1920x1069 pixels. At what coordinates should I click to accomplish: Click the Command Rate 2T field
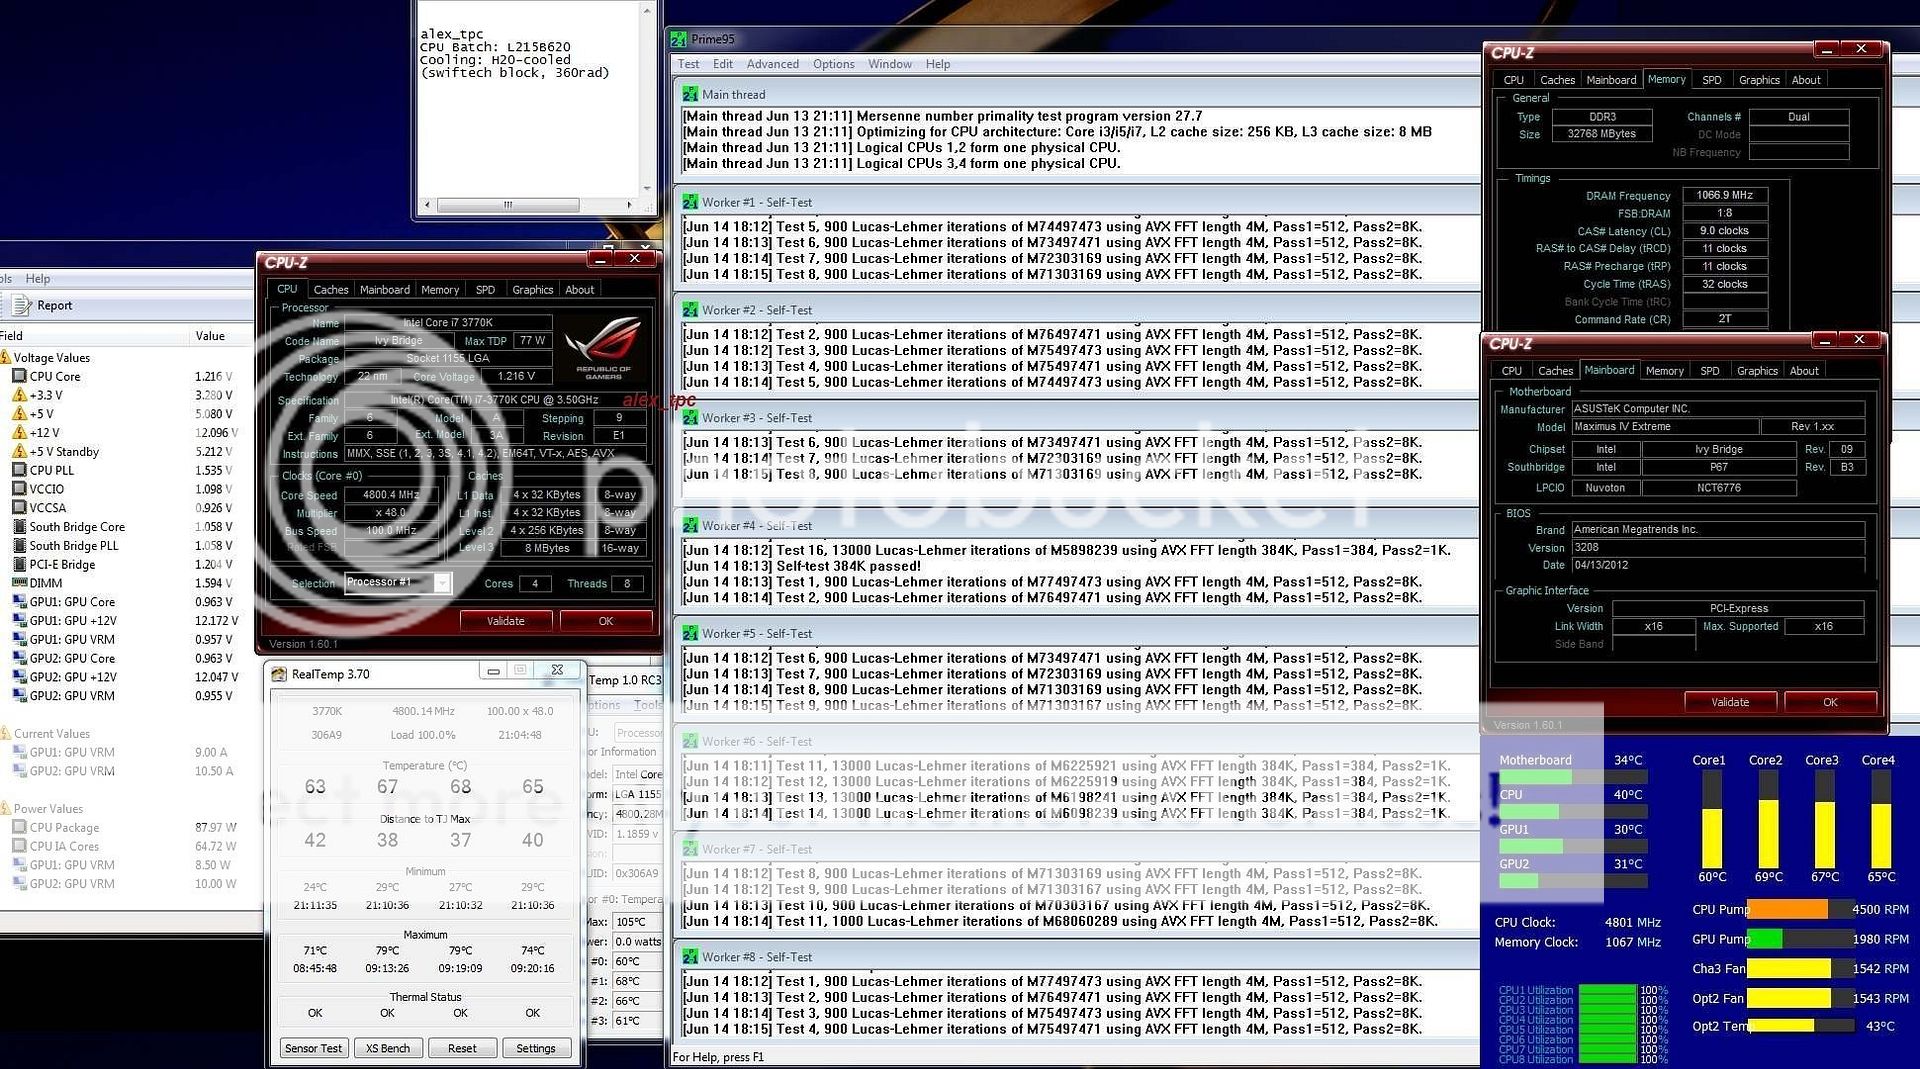click(1725, 319)
